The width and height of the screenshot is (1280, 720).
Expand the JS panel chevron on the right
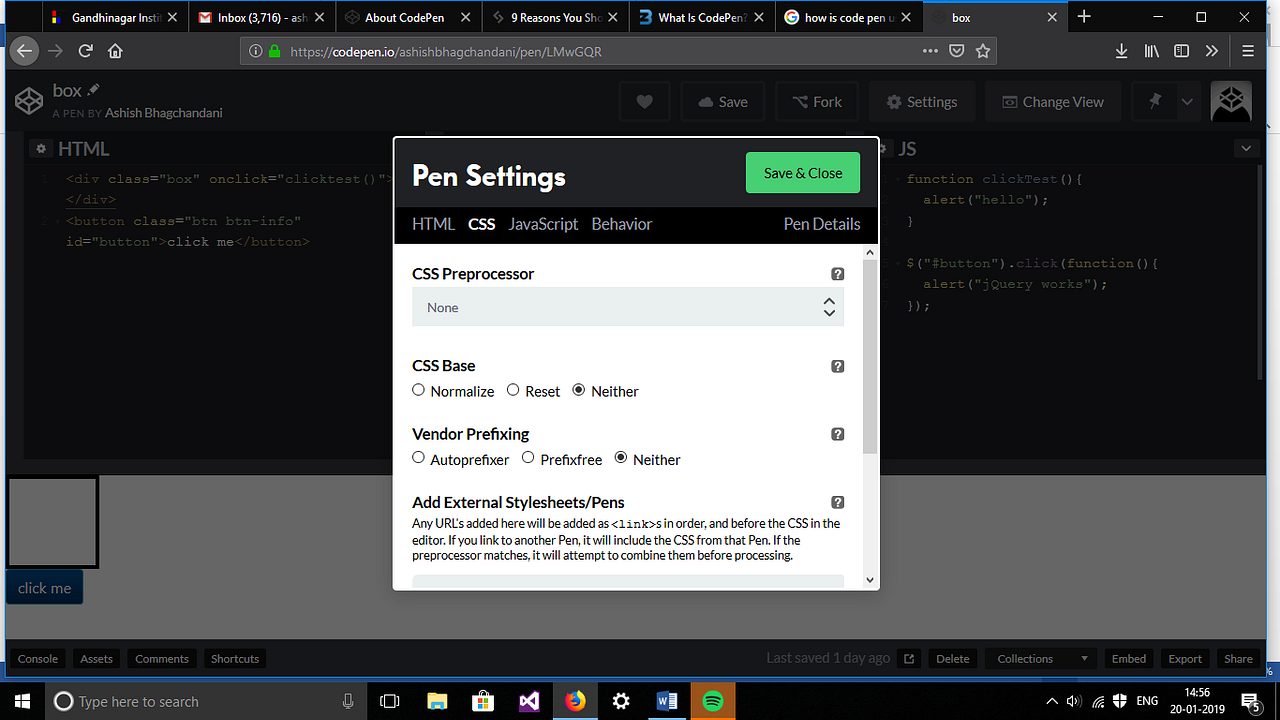click(1246, 147)
